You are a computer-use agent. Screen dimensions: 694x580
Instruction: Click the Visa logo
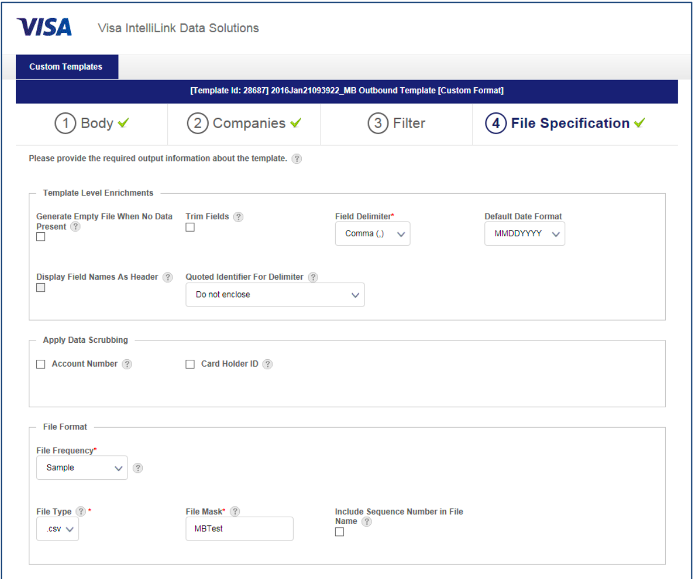click(44, 27)
